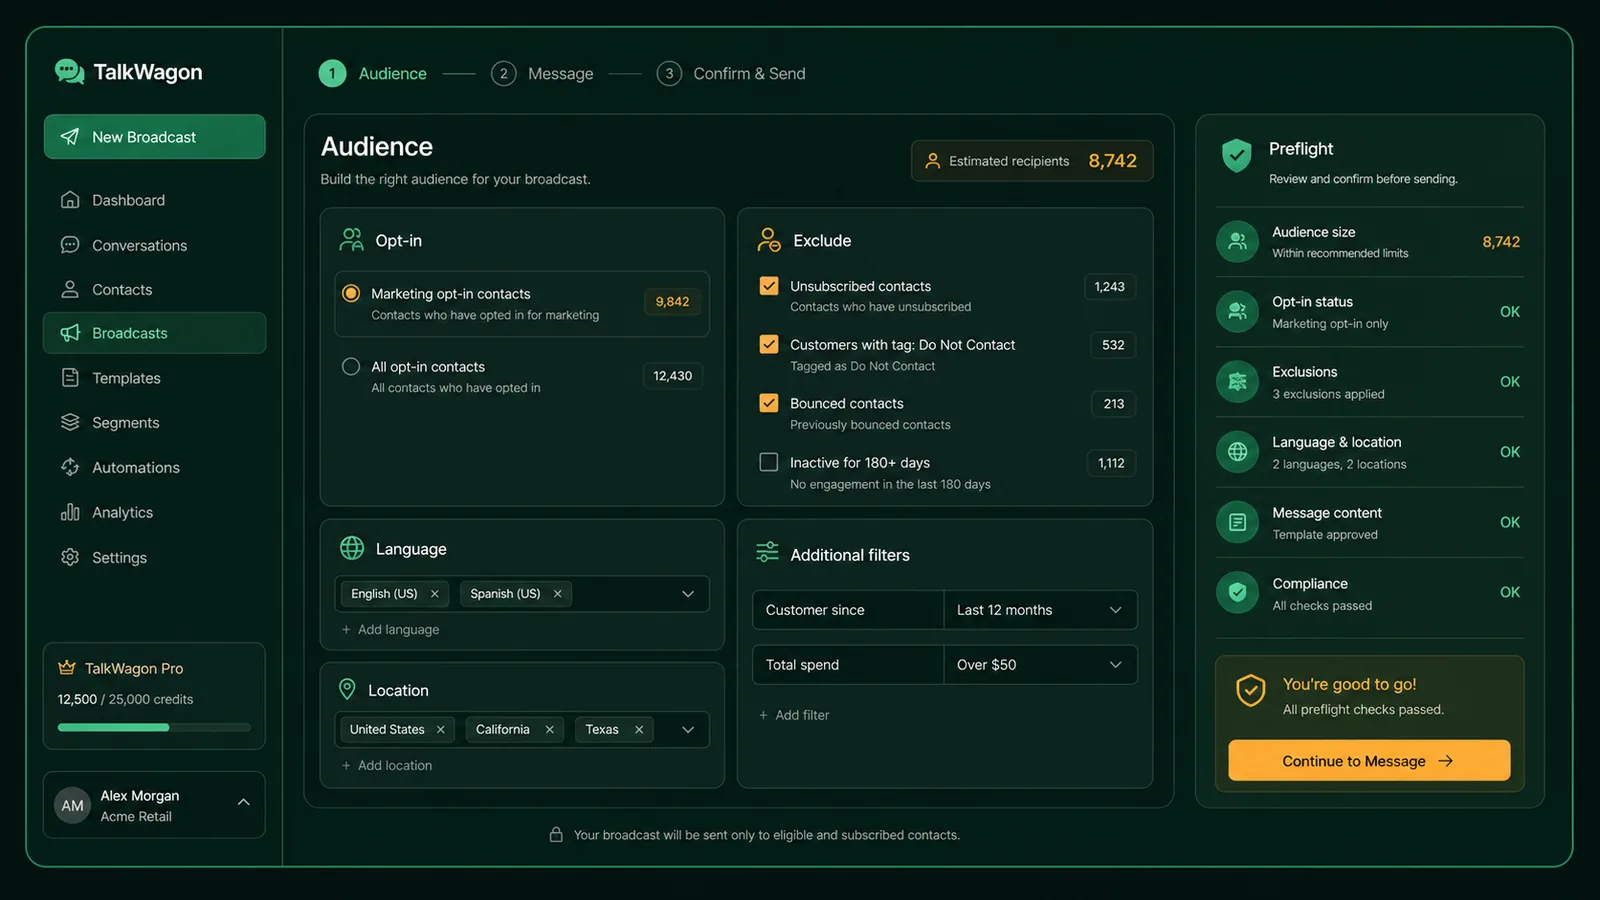The height and width of the screenshot is (900, 1600).
Task: Remove the United States location tag
Action: coord(441,730)
